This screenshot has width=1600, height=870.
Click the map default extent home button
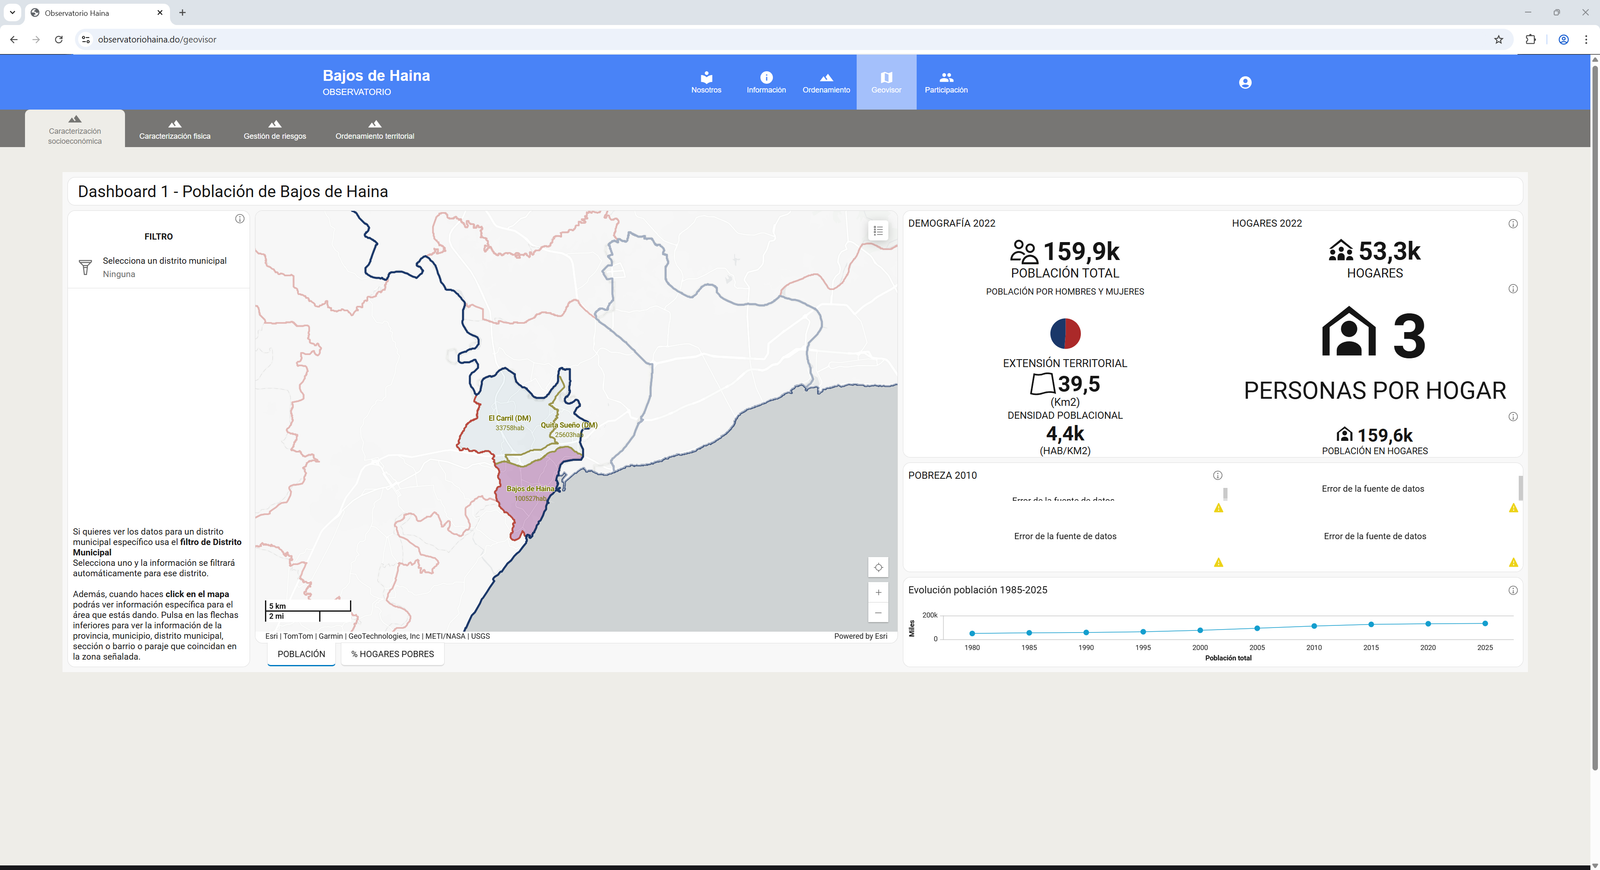(x=878, y=567)
